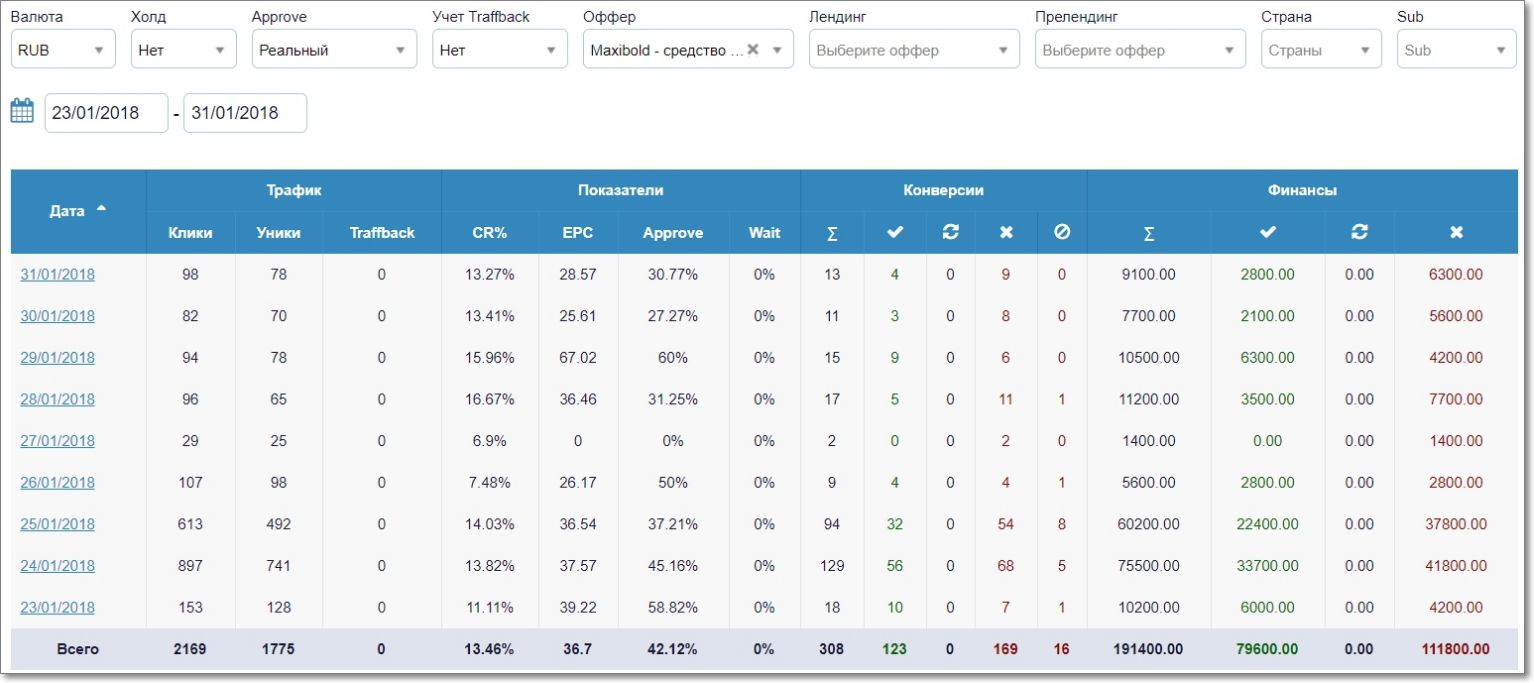Open the 23/01/2018 date row link
Viewport: 1534px width, 683px height.
coord(57,607)
